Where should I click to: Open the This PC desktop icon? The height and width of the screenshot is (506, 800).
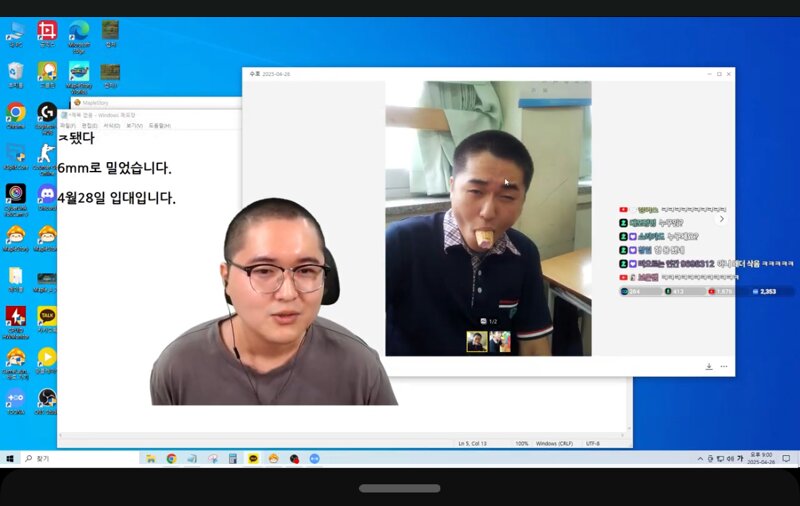pos(15,34)
